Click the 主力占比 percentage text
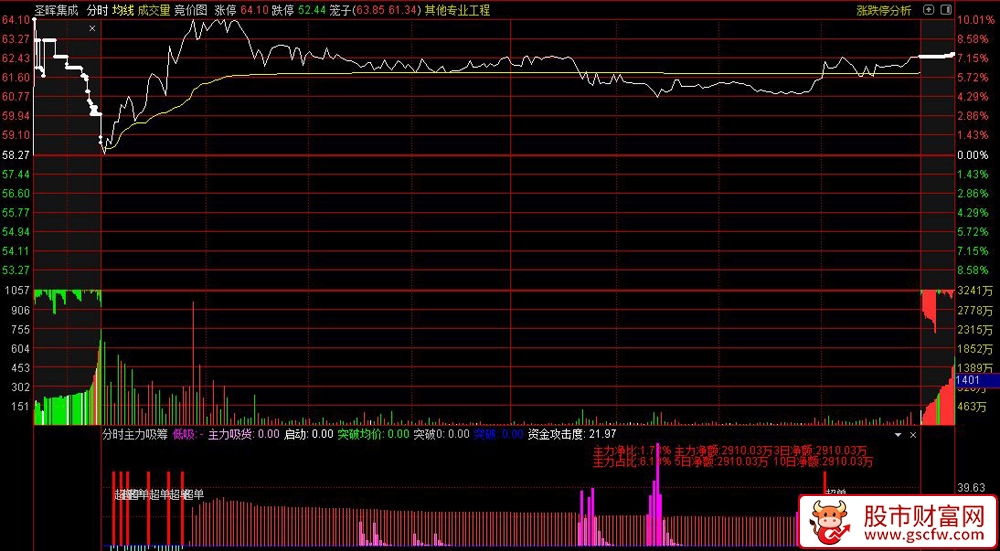The width and height of the screenshot is (1000, 551). pyautogui.click(x=632, y=462)
